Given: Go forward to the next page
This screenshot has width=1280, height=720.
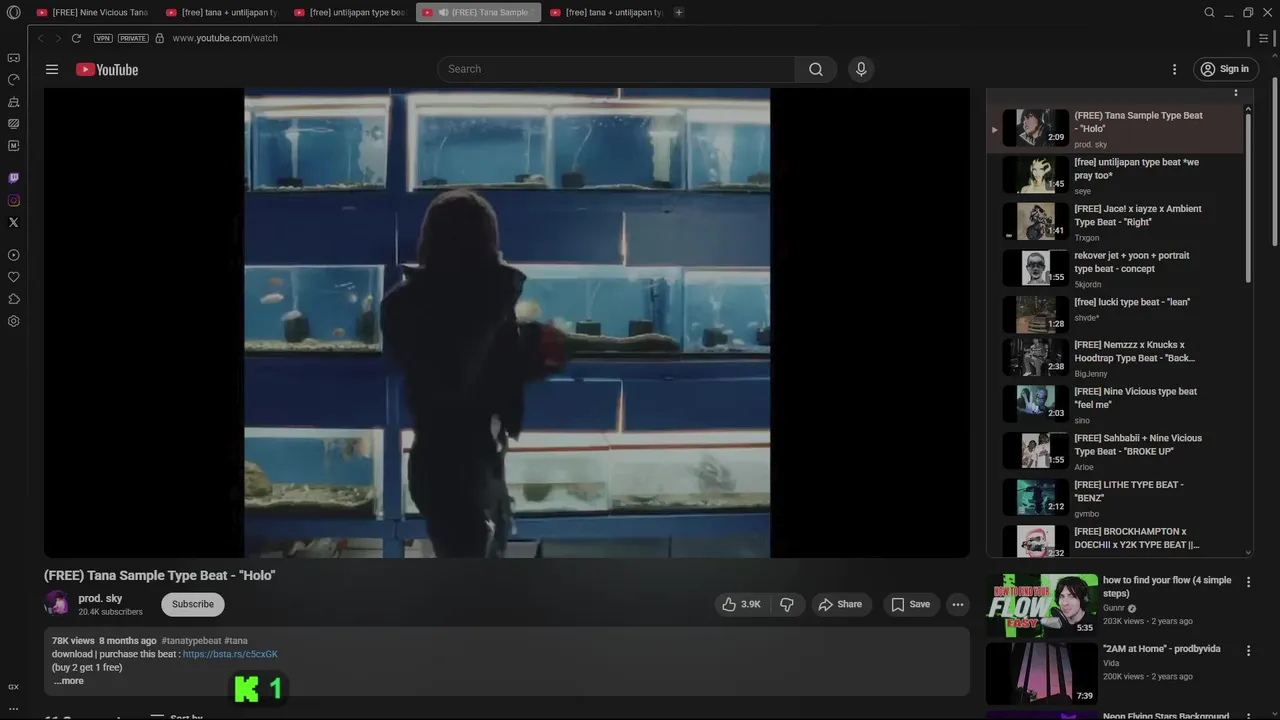Looking at the screenshot, I should pos(58,38).
